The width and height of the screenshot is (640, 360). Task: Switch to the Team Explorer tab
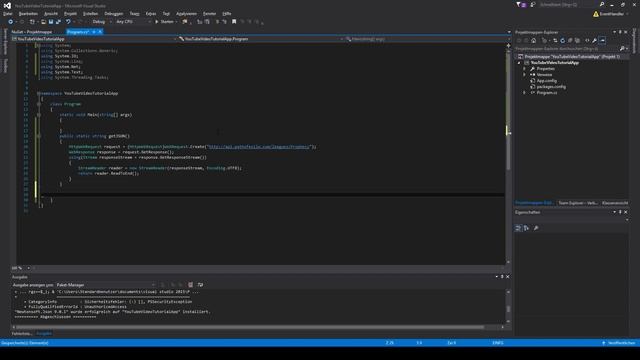tap(578, 203)
